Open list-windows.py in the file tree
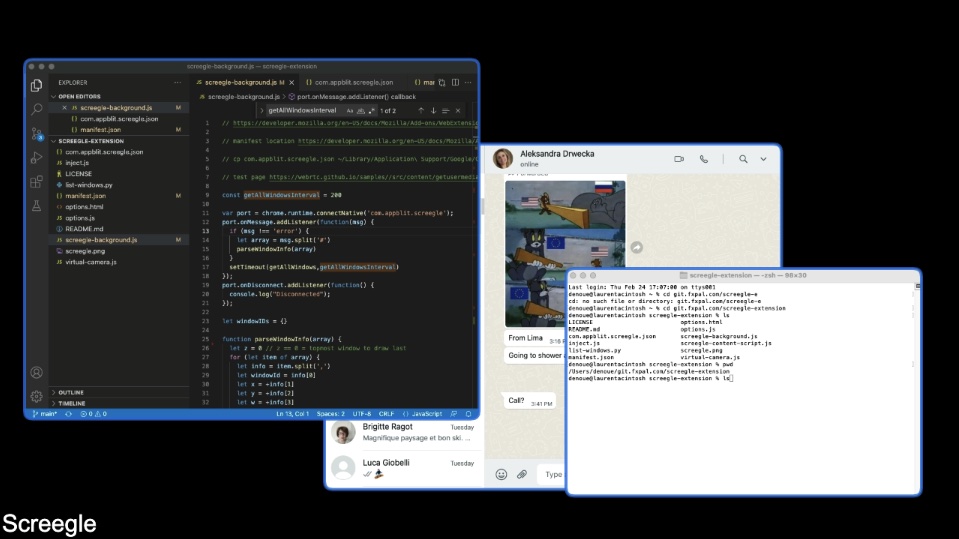The width and height of the screenshot is (959, 539). coord(89,185)
